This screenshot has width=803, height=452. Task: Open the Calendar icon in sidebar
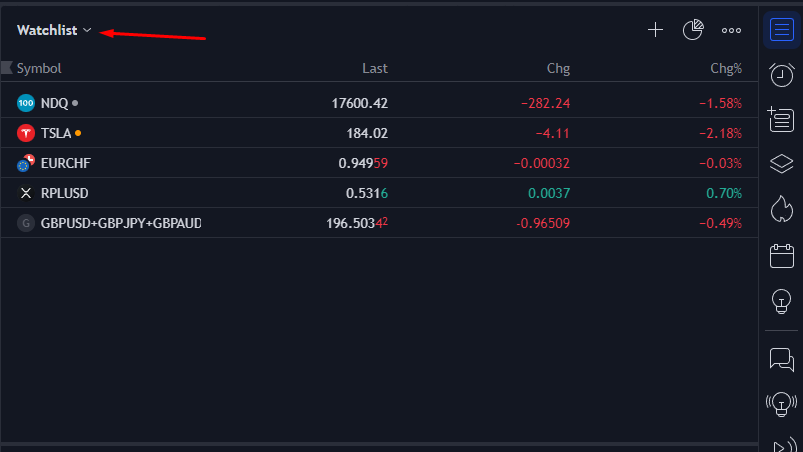[x=781, y=255]
